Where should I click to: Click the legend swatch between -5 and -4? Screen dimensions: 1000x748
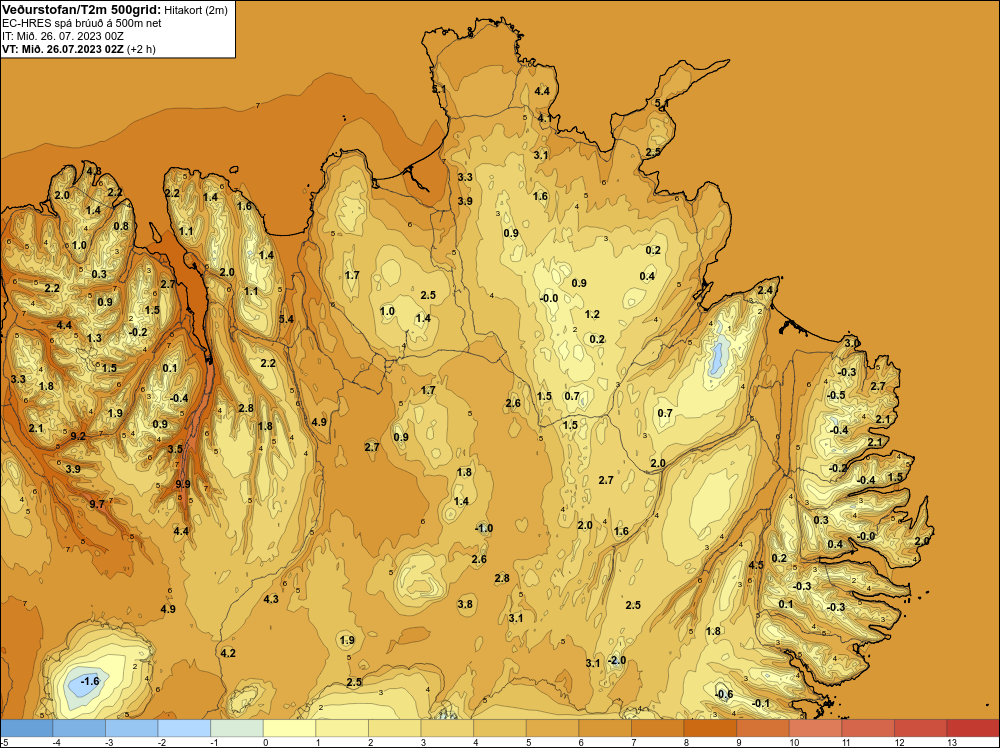[26, 728]
